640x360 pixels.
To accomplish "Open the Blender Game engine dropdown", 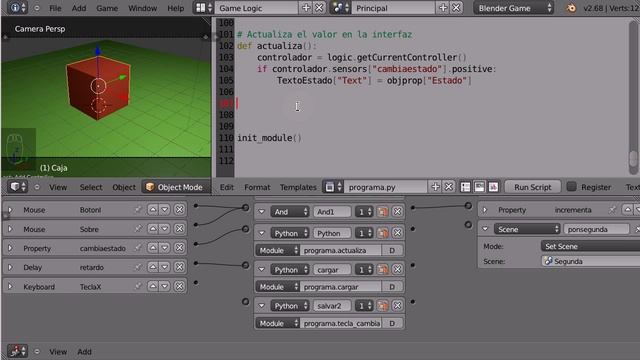I will pos(514,8).
